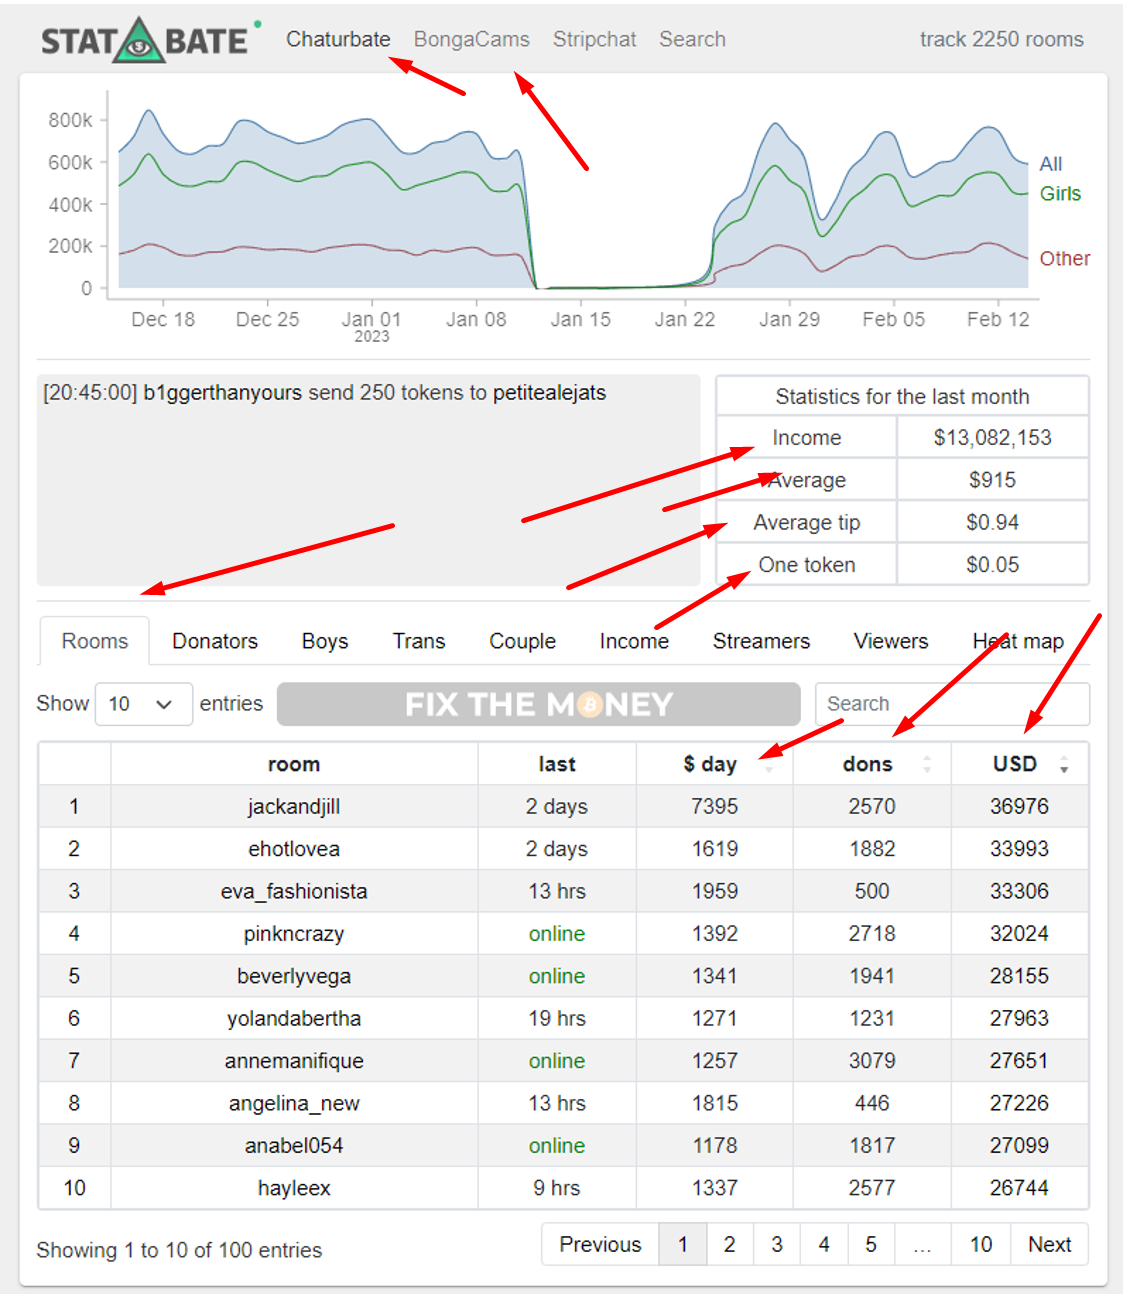Sort table by dons column arrows
The image size is (1123, 1294).
pos(927,765)
